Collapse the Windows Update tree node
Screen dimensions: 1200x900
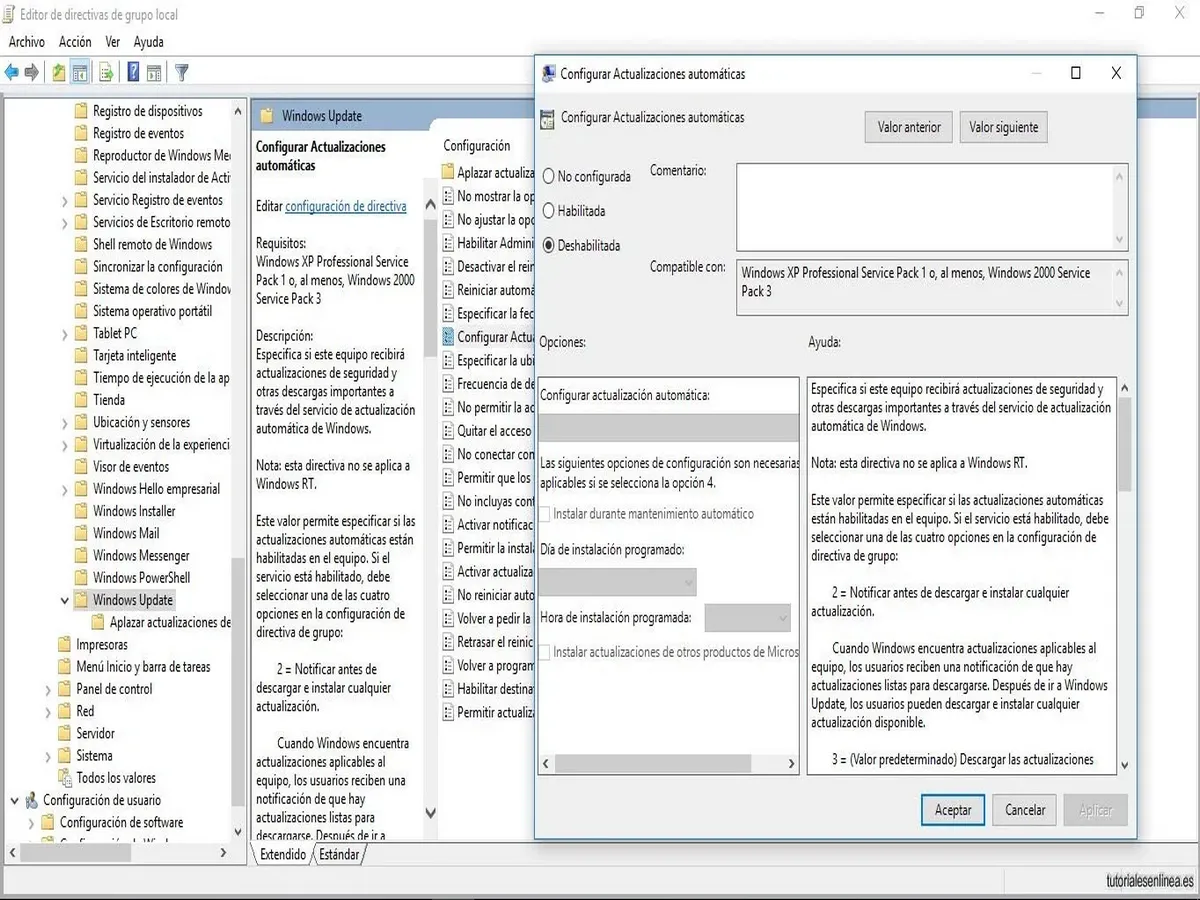65,600
